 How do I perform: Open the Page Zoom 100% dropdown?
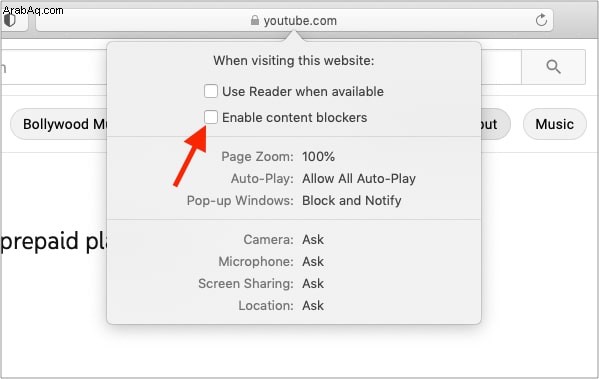pos(318,157)
